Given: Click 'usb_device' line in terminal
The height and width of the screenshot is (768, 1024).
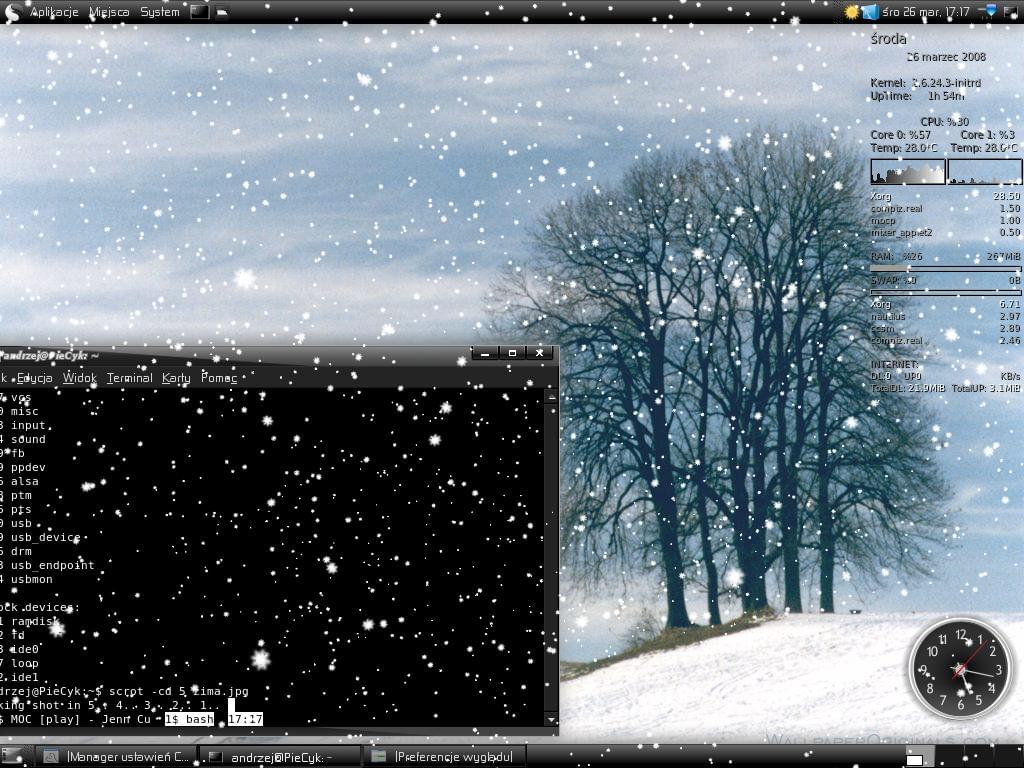Looking at the screenshot, I should pyautogui.click(x=46, y=537).
